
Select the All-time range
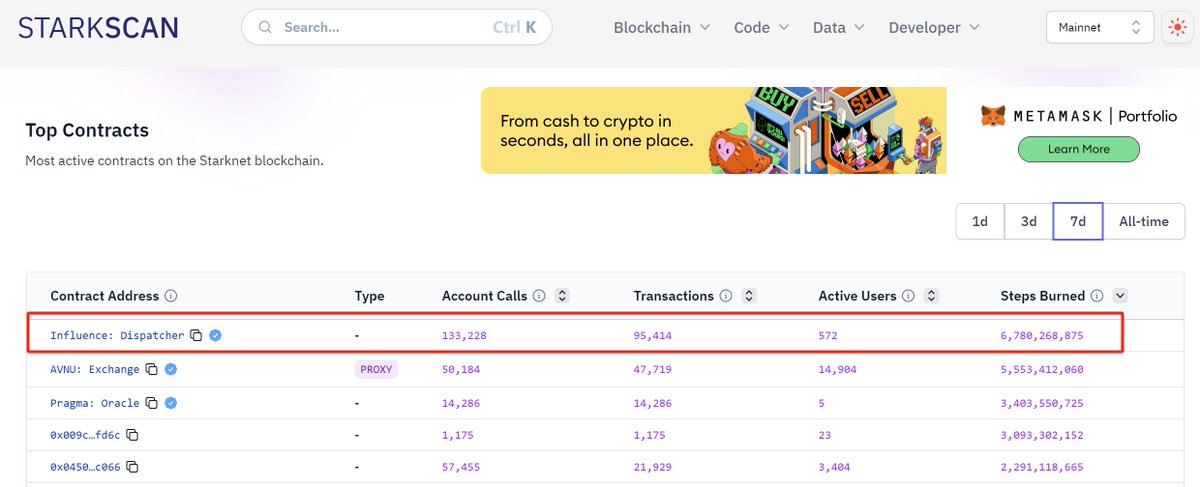pyautogui.click(x=1144, y=221)
